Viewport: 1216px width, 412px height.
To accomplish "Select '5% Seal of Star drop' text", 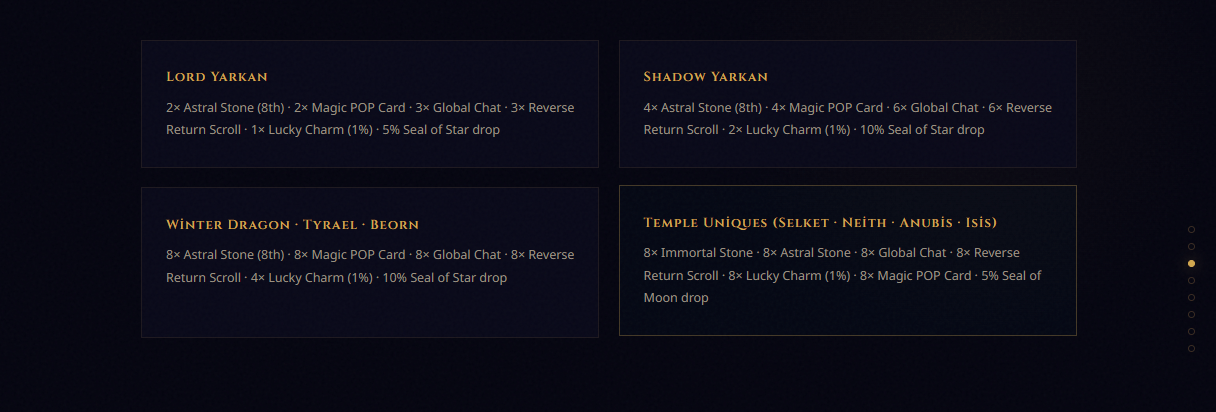I will (441, 130).
